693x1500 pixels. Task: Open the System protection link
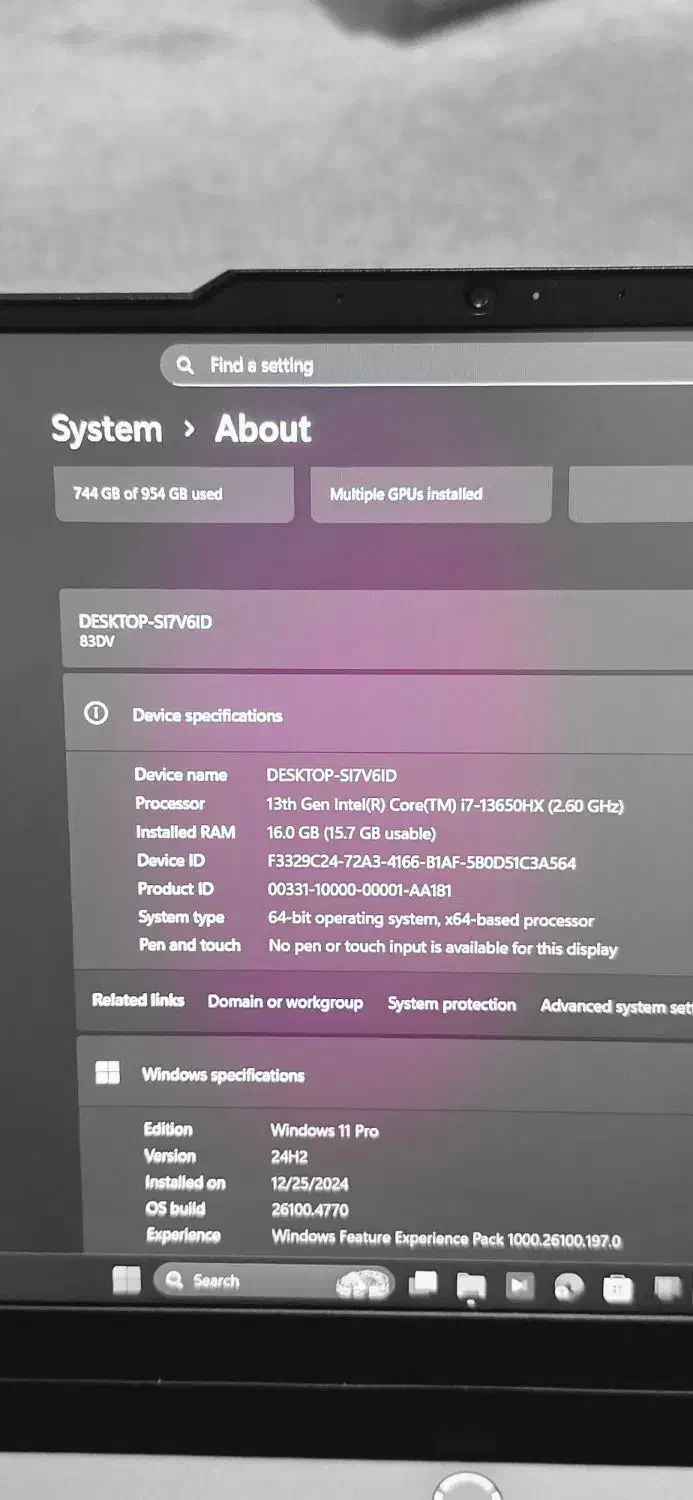tap(451, 1004)
